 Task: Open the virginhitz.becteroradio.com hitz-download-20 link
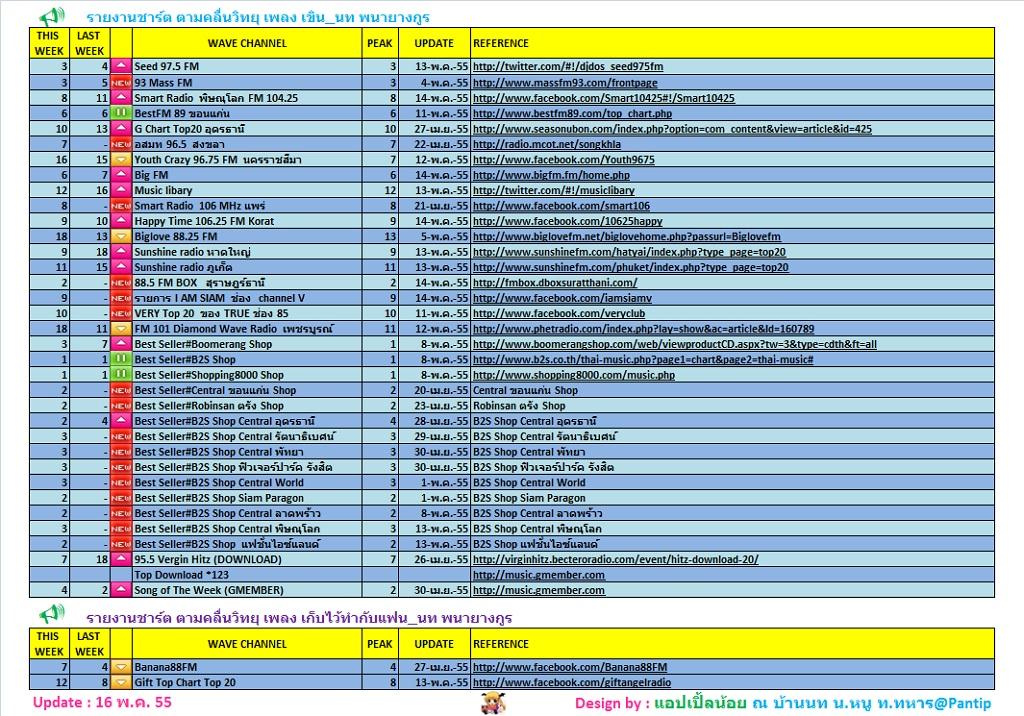point(615,559)
